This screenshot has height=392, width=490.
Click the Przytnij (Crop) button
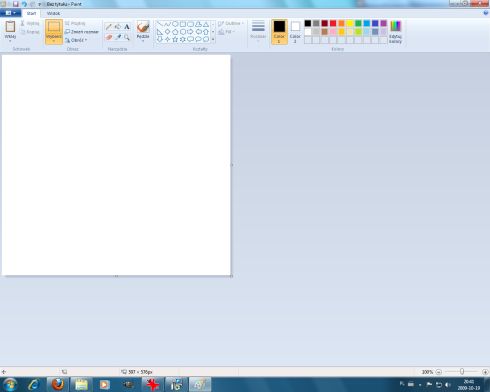coord(75,23)
